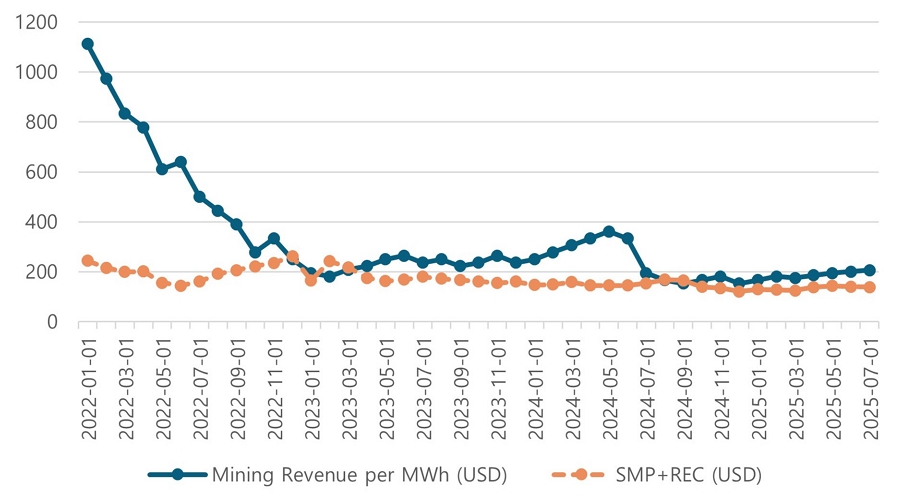Select the 2024-01-01 x-axis date label
The height and width of the screenshot is (496, 903).
tap(534, 383)
